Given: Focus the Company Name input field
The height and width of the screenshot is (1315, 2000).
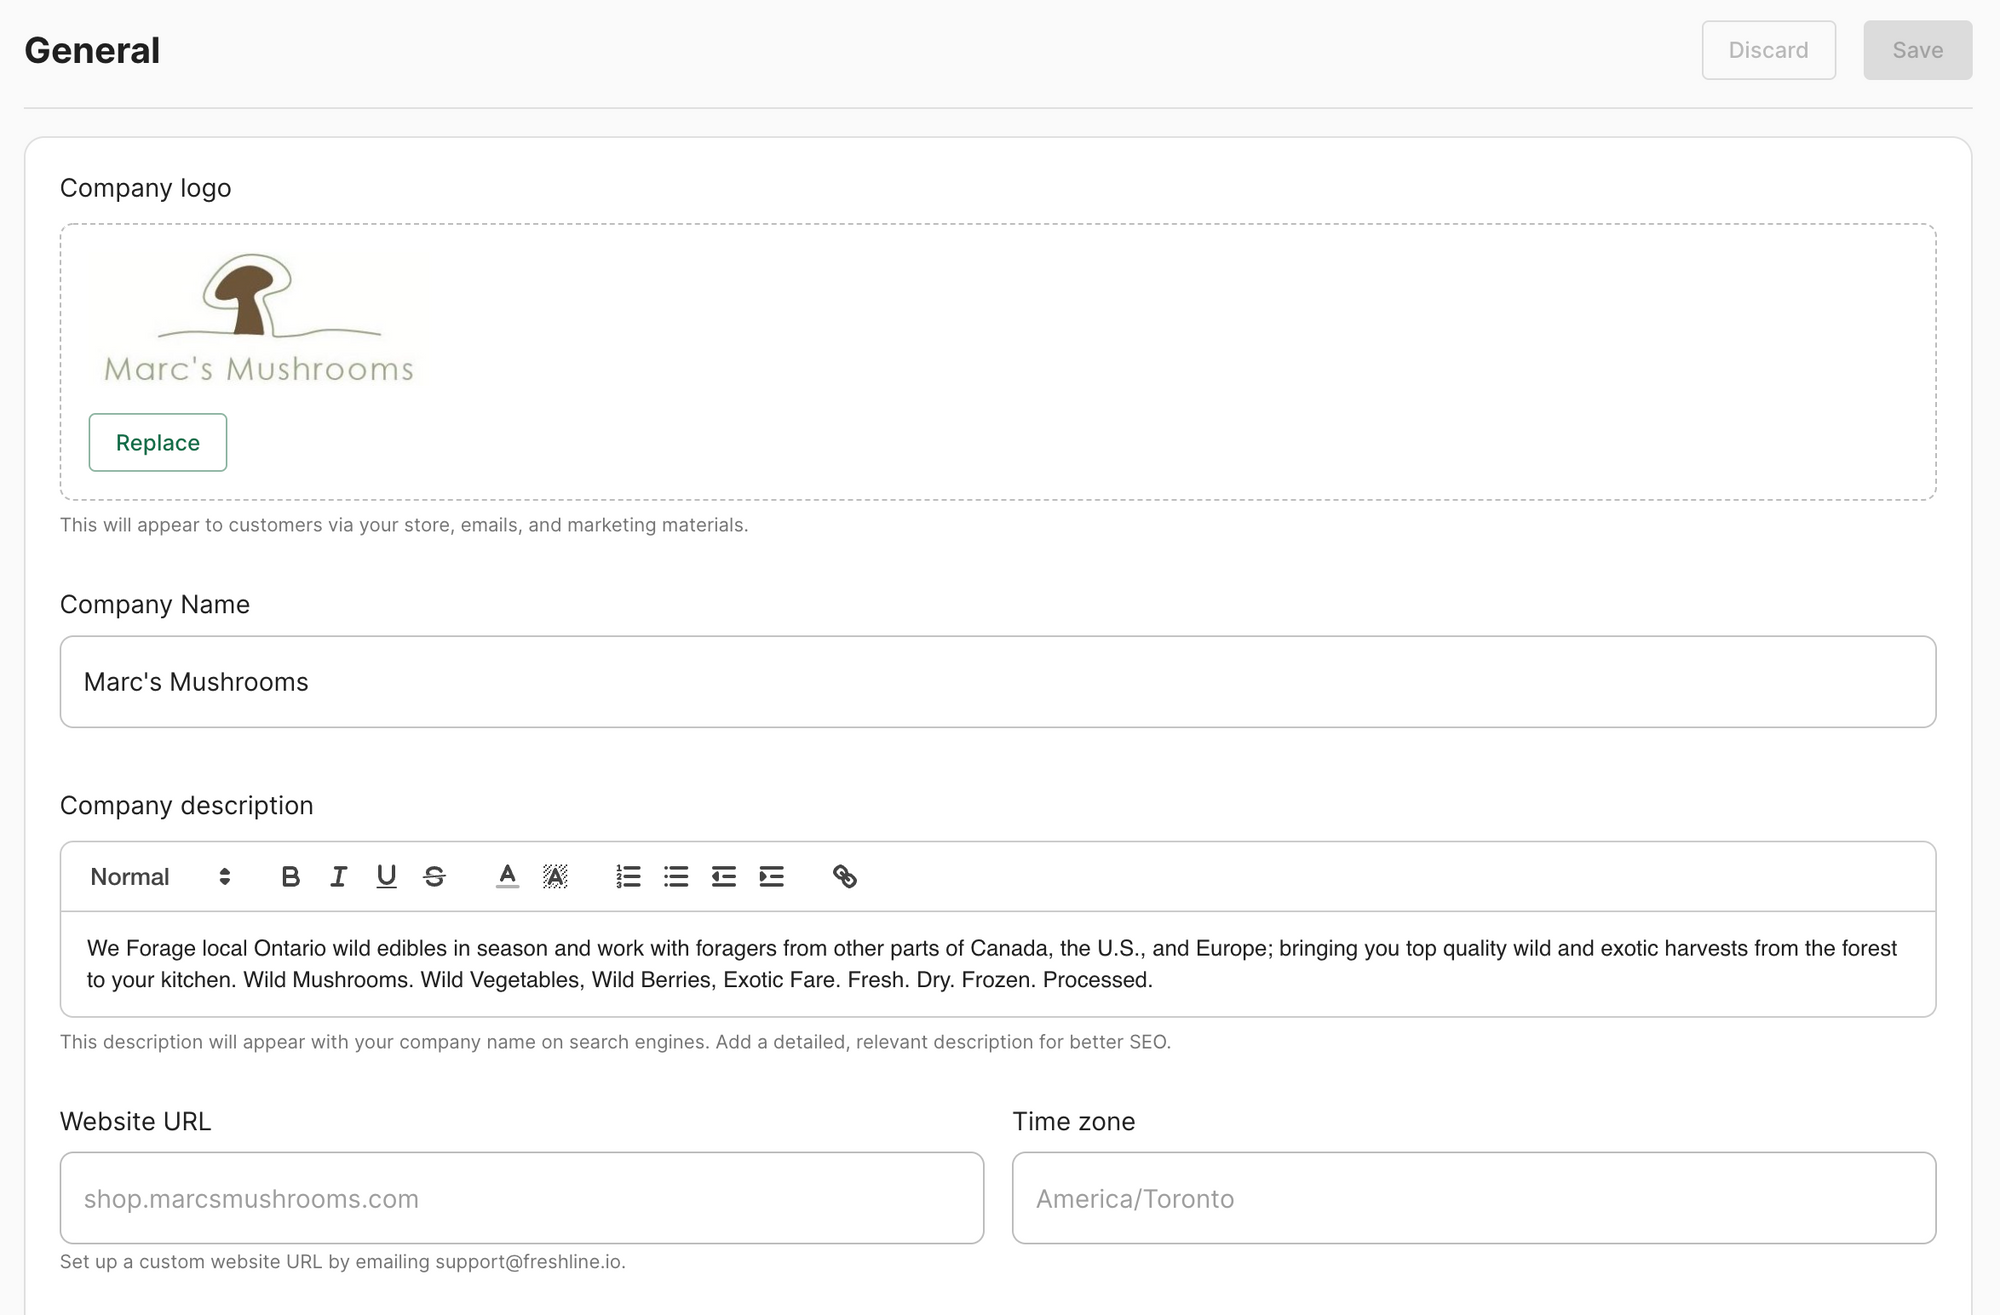Looking at the screenshot, I should (x=998, y=682).
